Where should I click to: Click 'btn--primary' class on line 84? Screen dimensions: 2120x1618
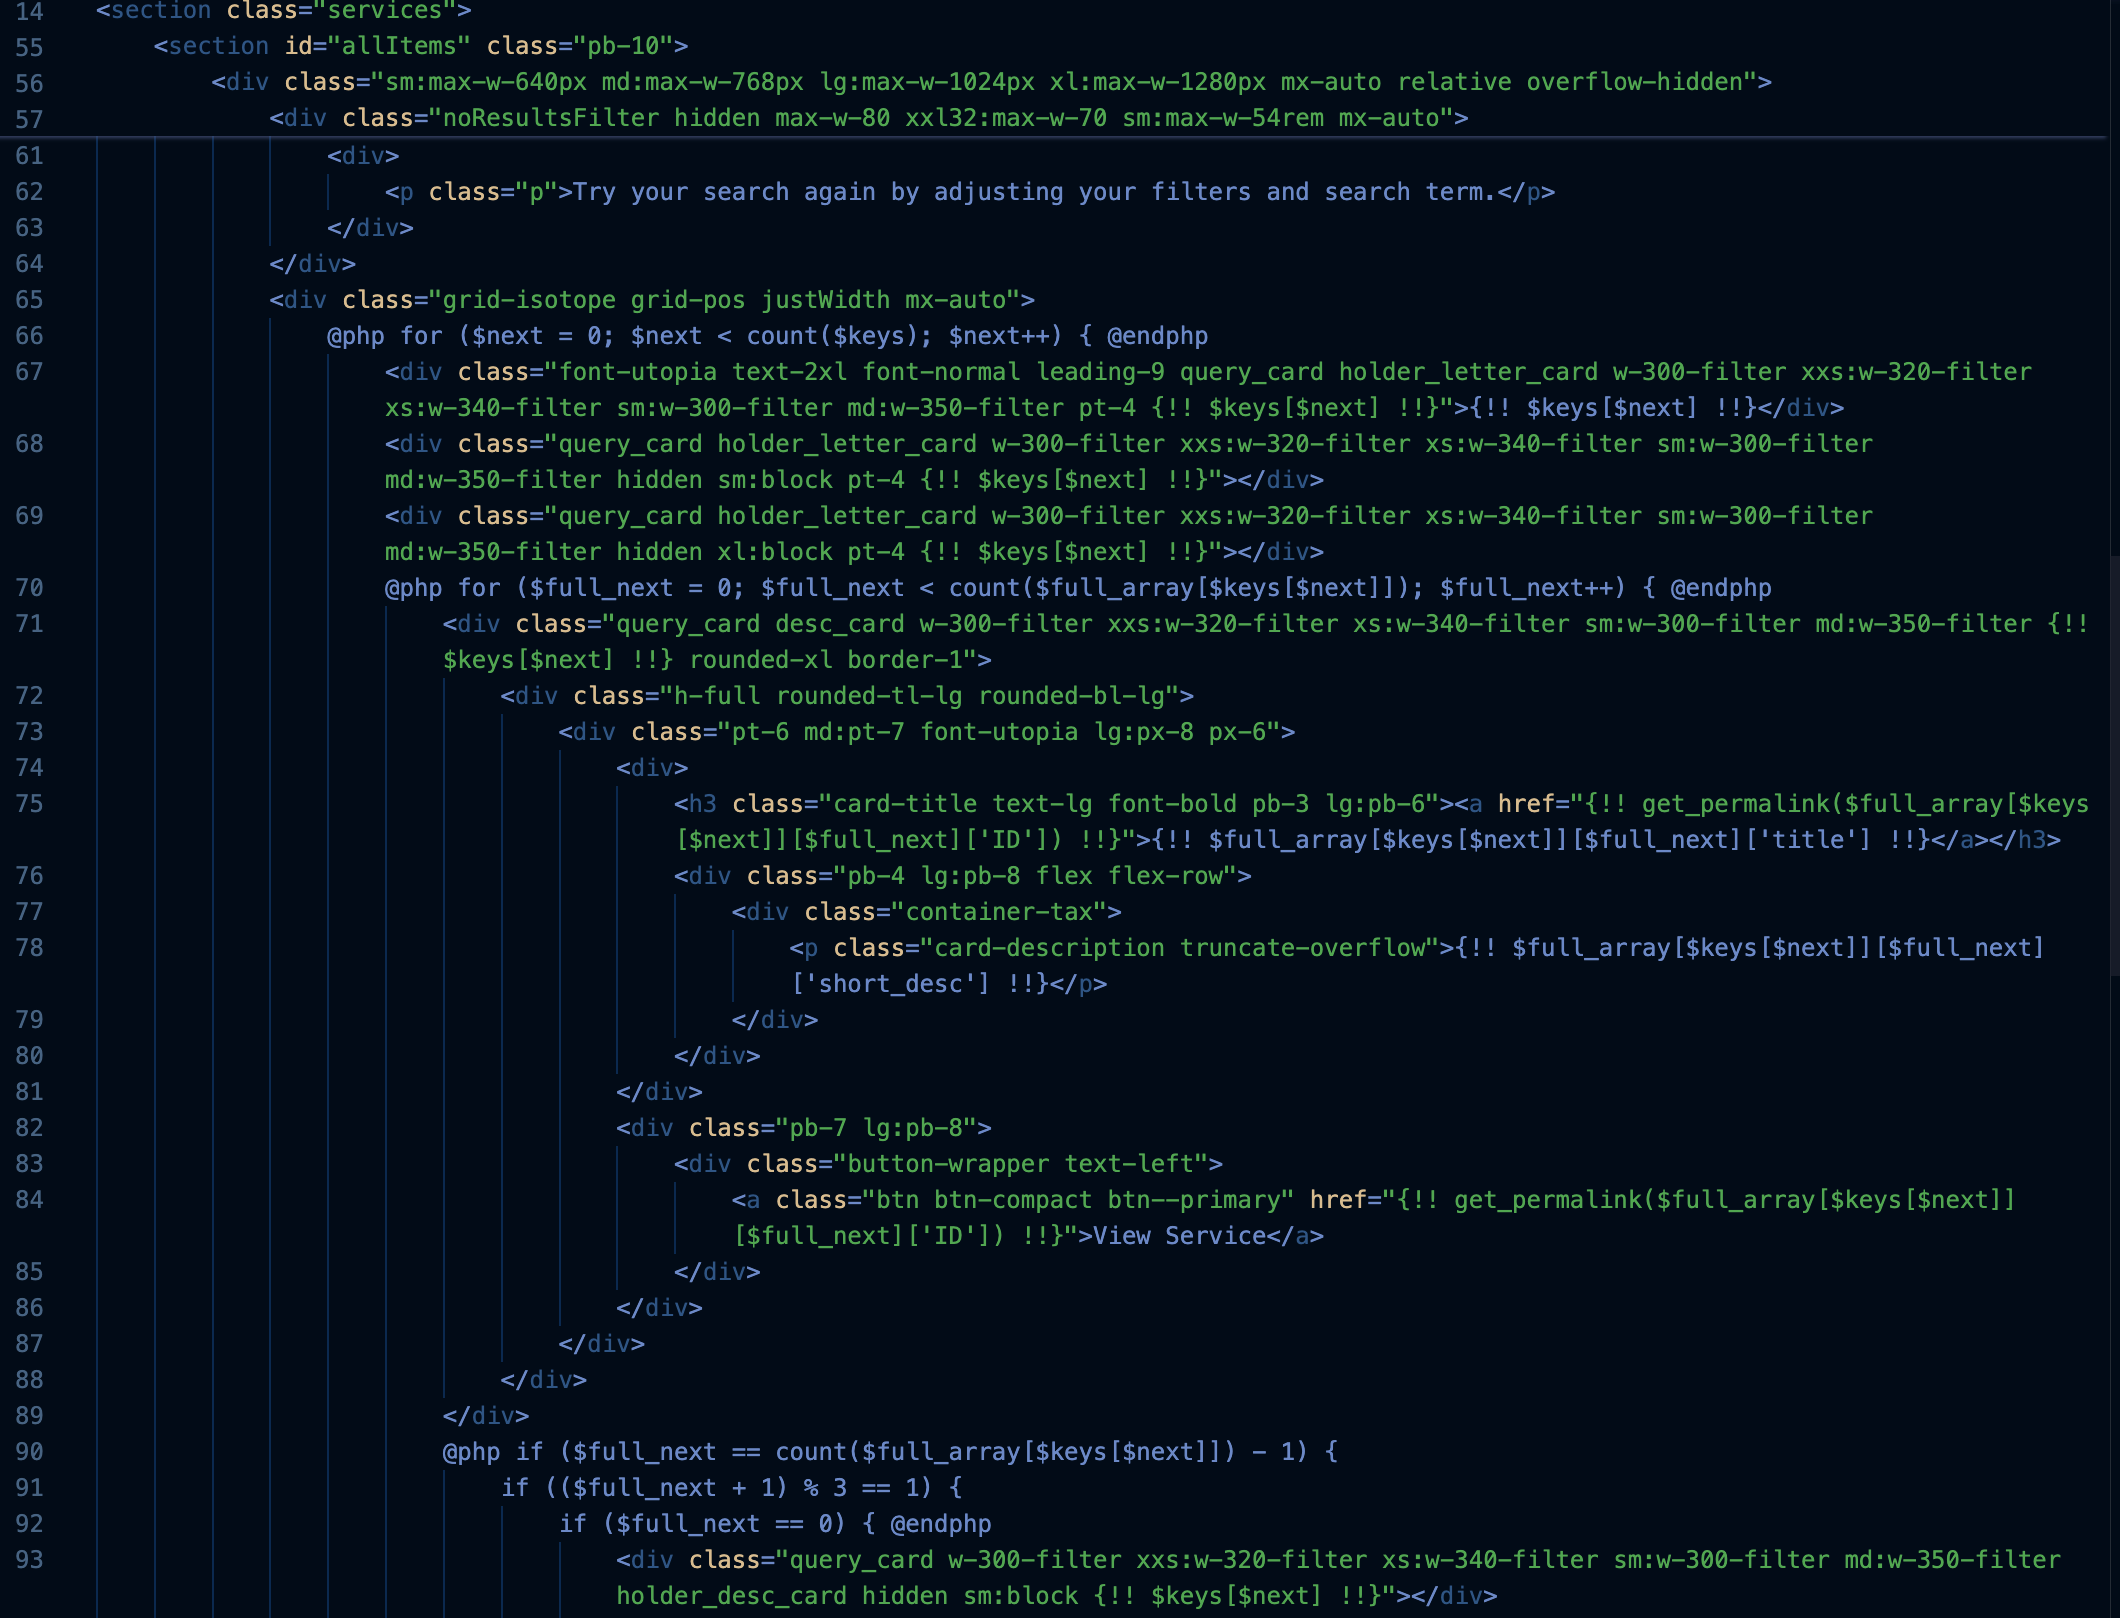click(1192, 1200)
